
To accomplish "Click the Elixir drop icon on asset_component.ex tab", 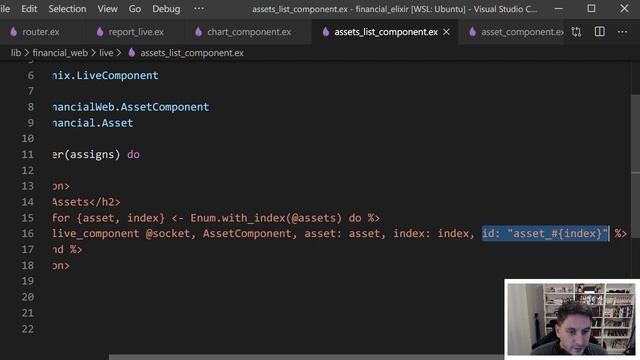I will (473, 32).
